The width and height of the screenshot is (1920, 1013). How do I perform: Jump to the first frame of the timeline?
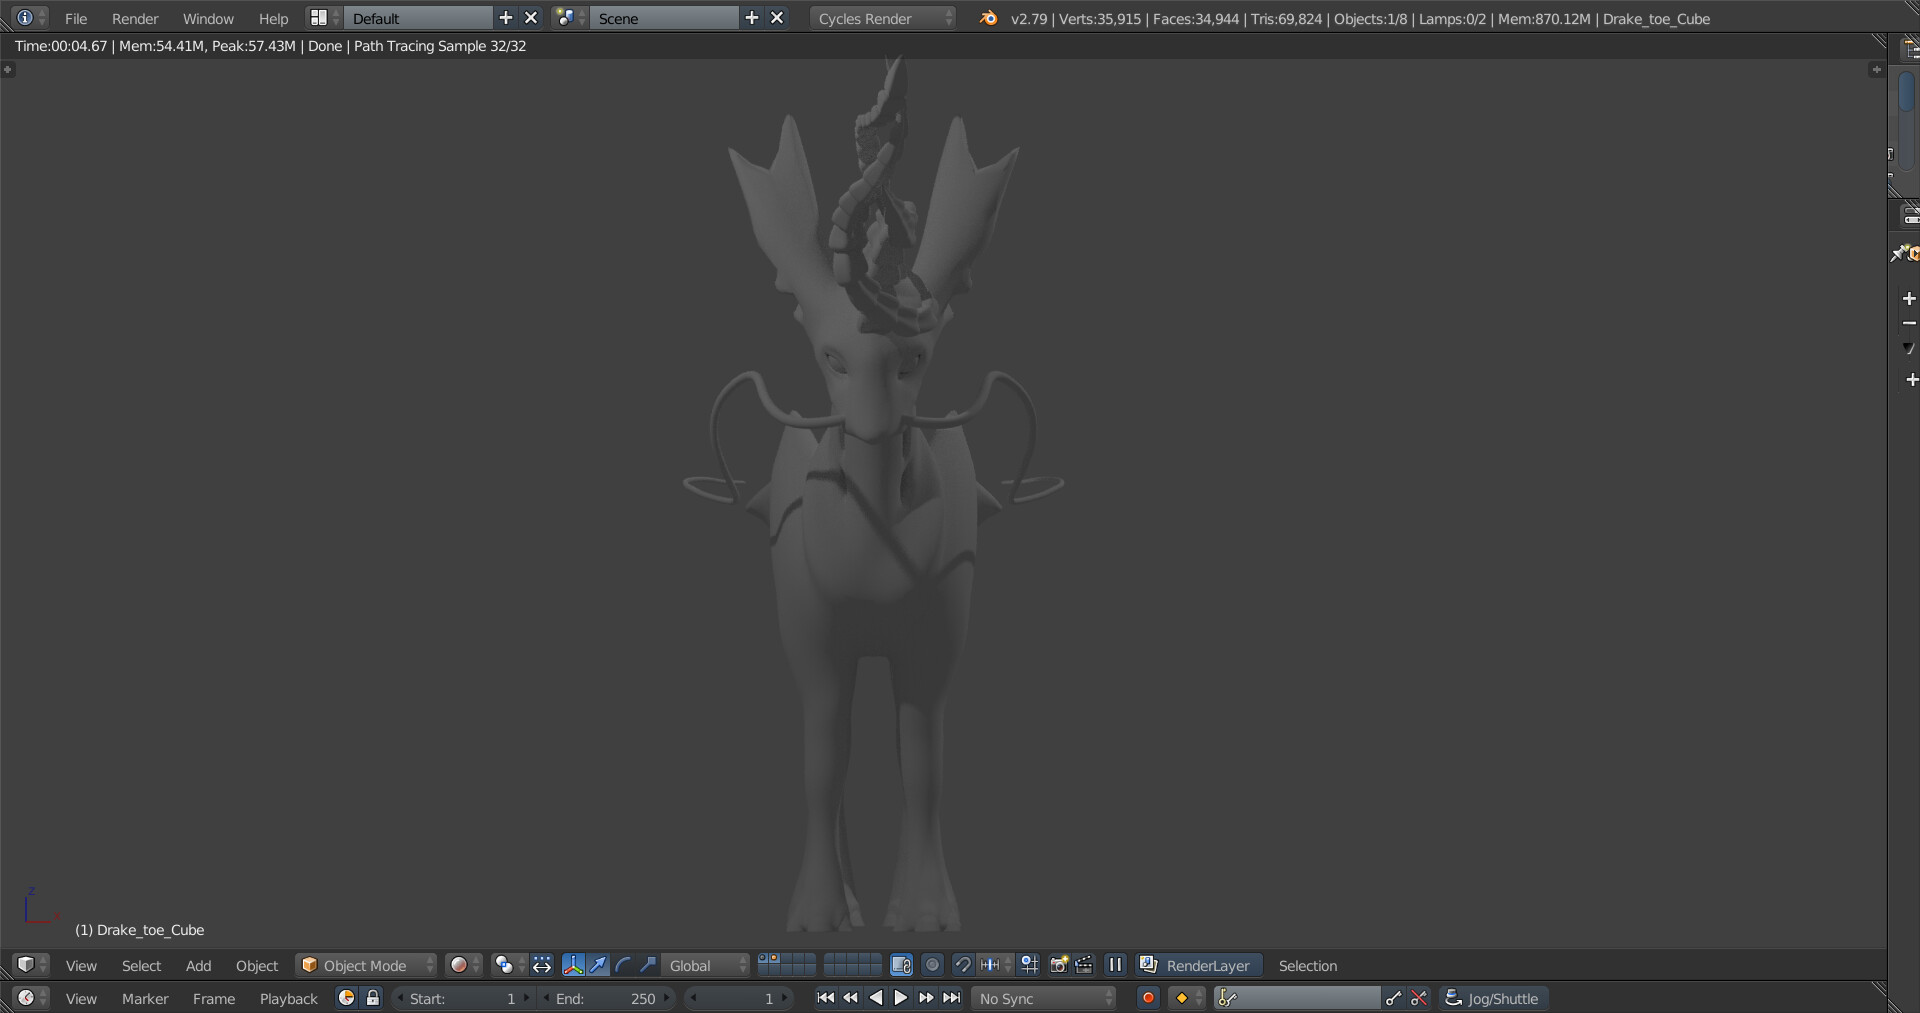(x=825, y=998)
